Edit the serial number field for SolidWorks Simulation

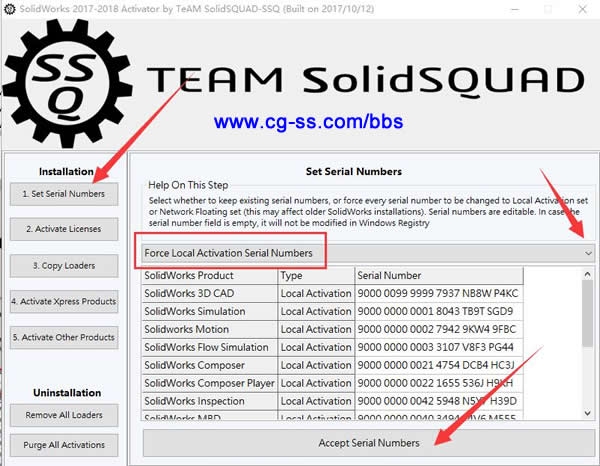pyautogui.click(x=438, y=311)
